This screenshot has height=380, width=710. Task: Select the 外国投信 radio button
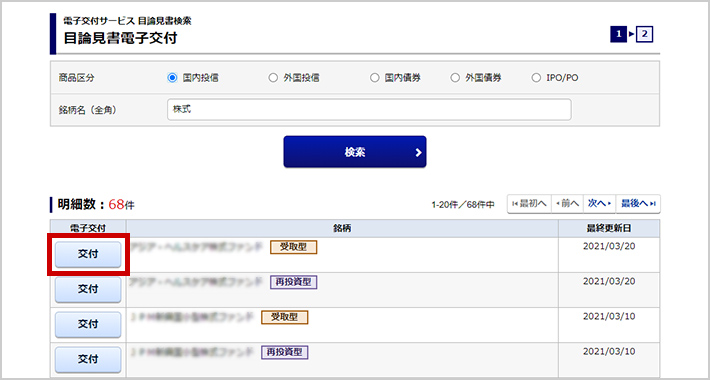click(x=273, y=78)
